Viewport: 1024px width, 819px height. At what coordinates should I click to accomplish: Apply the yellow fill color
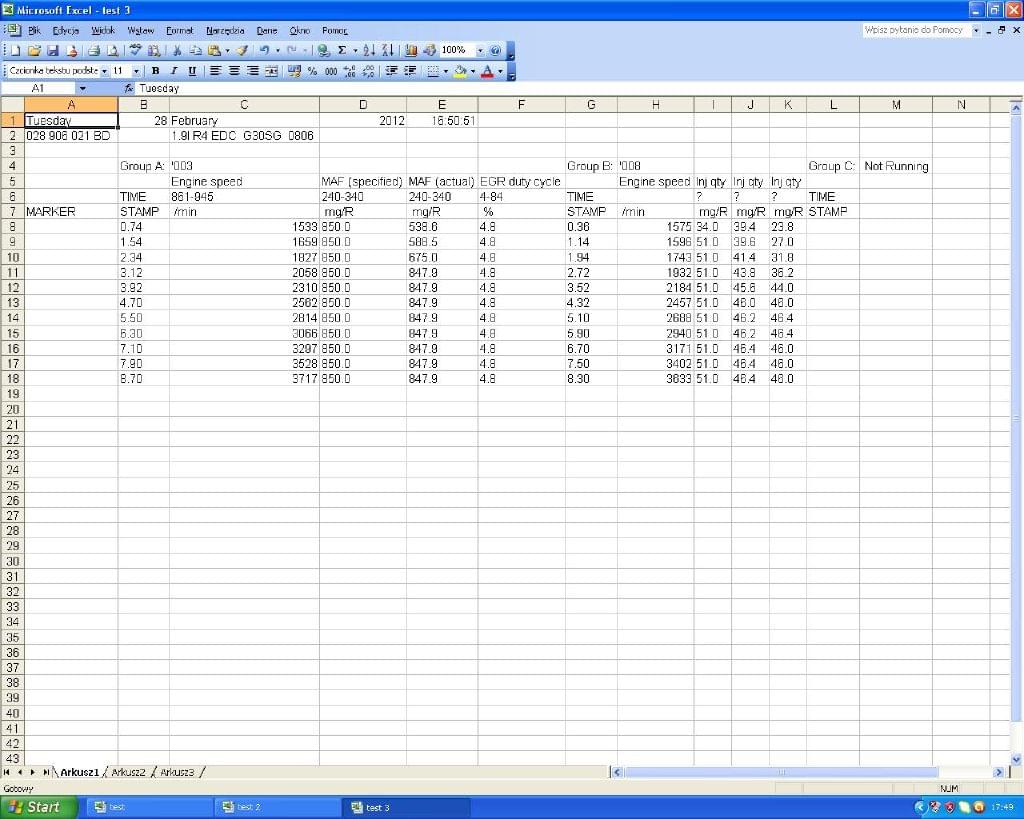coord(460,71)
